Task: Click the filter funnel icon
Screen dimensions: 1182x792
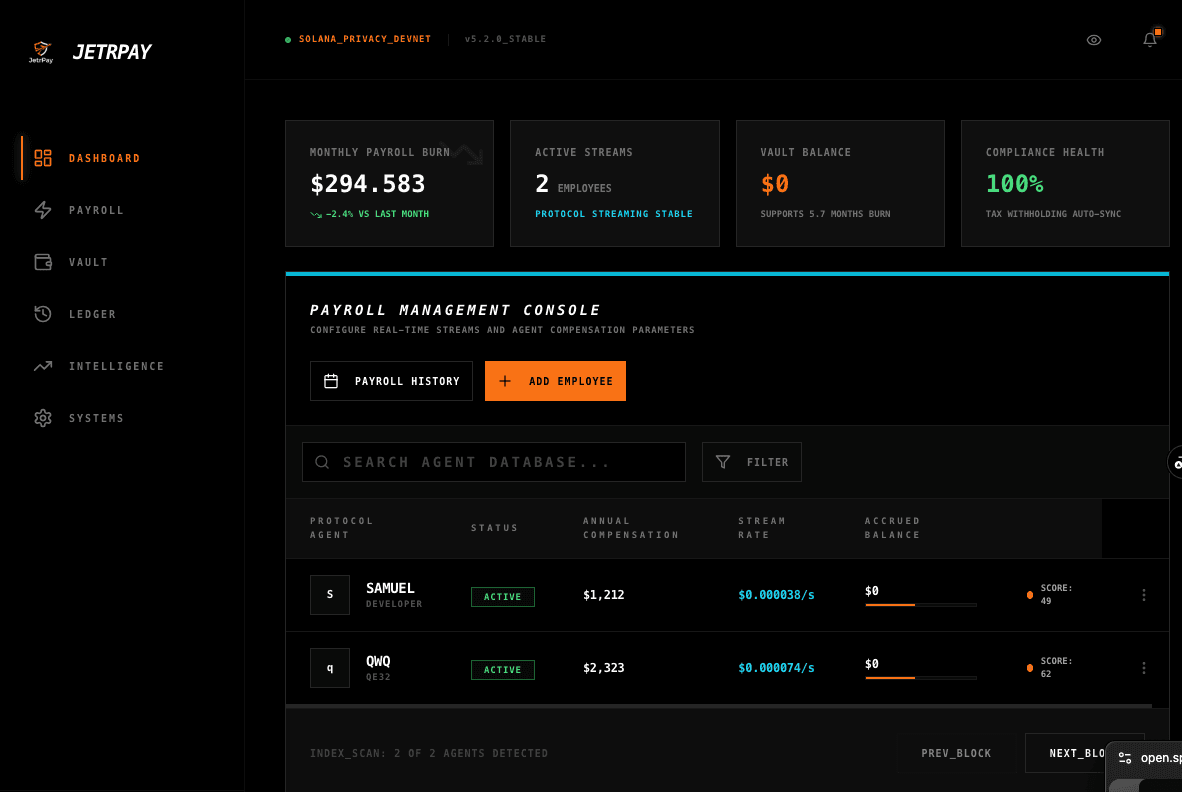Action: (723, 462)
